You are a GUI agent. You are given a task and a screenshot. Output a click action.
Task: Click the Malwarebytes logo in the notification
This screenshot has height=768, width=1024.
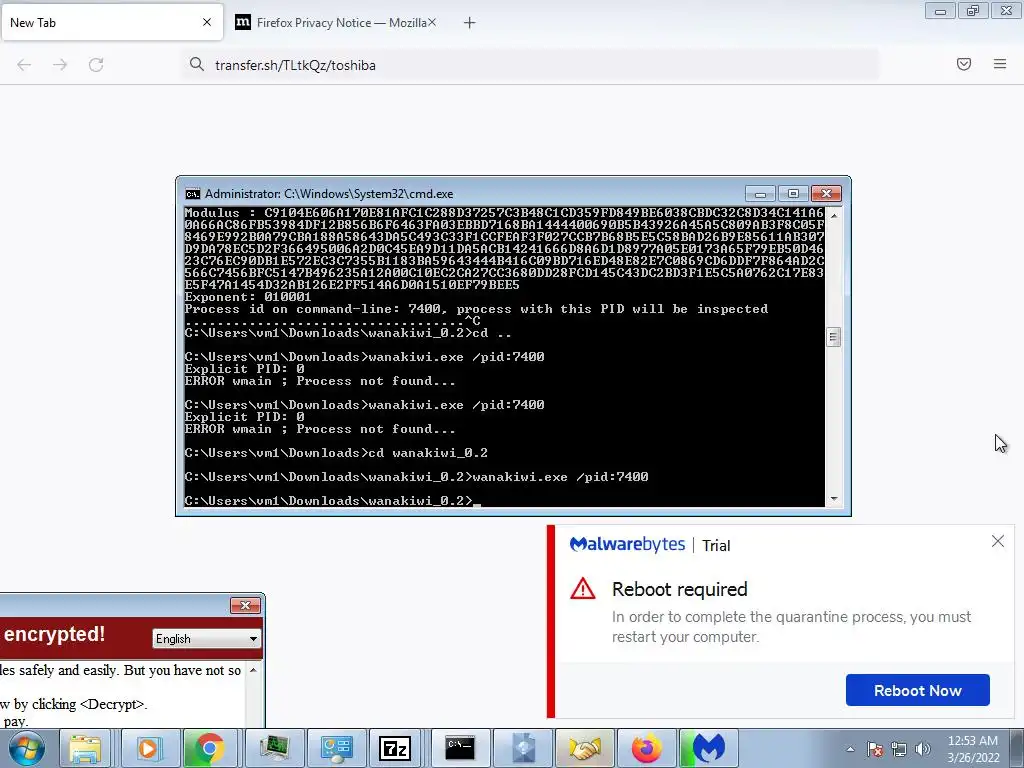tap(627, 545)
